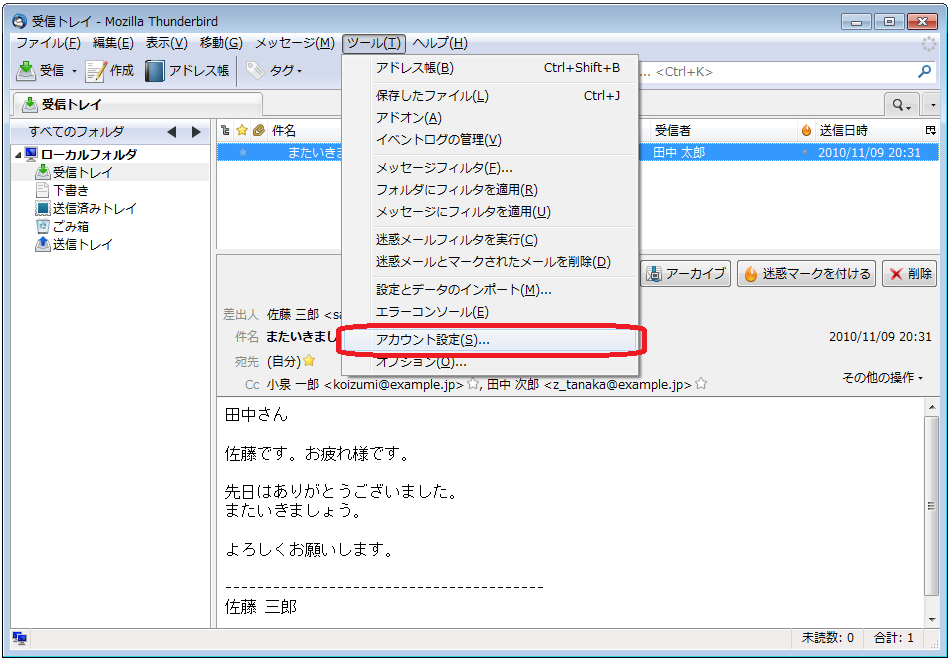Toggle junk status dot on message row
Image resolution: width=950 pixels, height=661 pixels.
805,153
